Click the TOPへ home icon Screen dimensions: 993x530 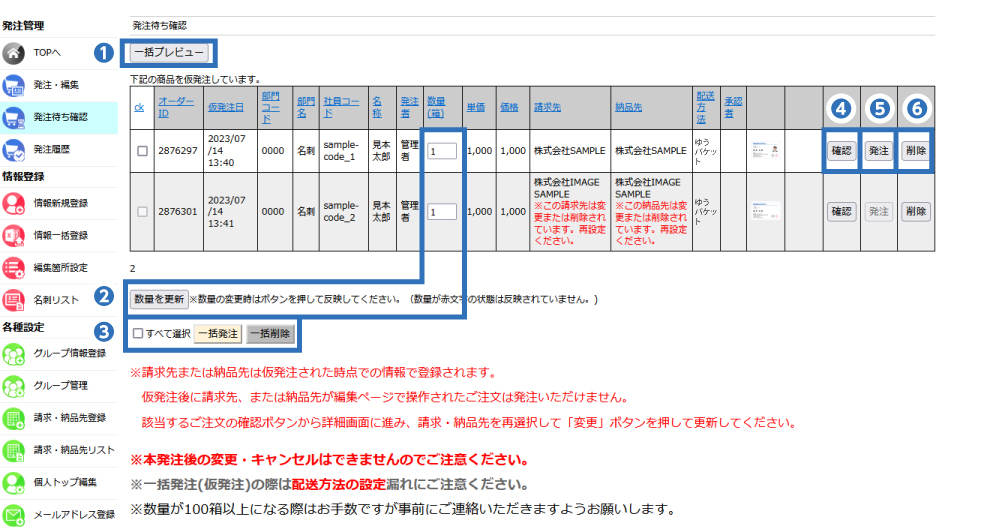click(x=14, y=52)
